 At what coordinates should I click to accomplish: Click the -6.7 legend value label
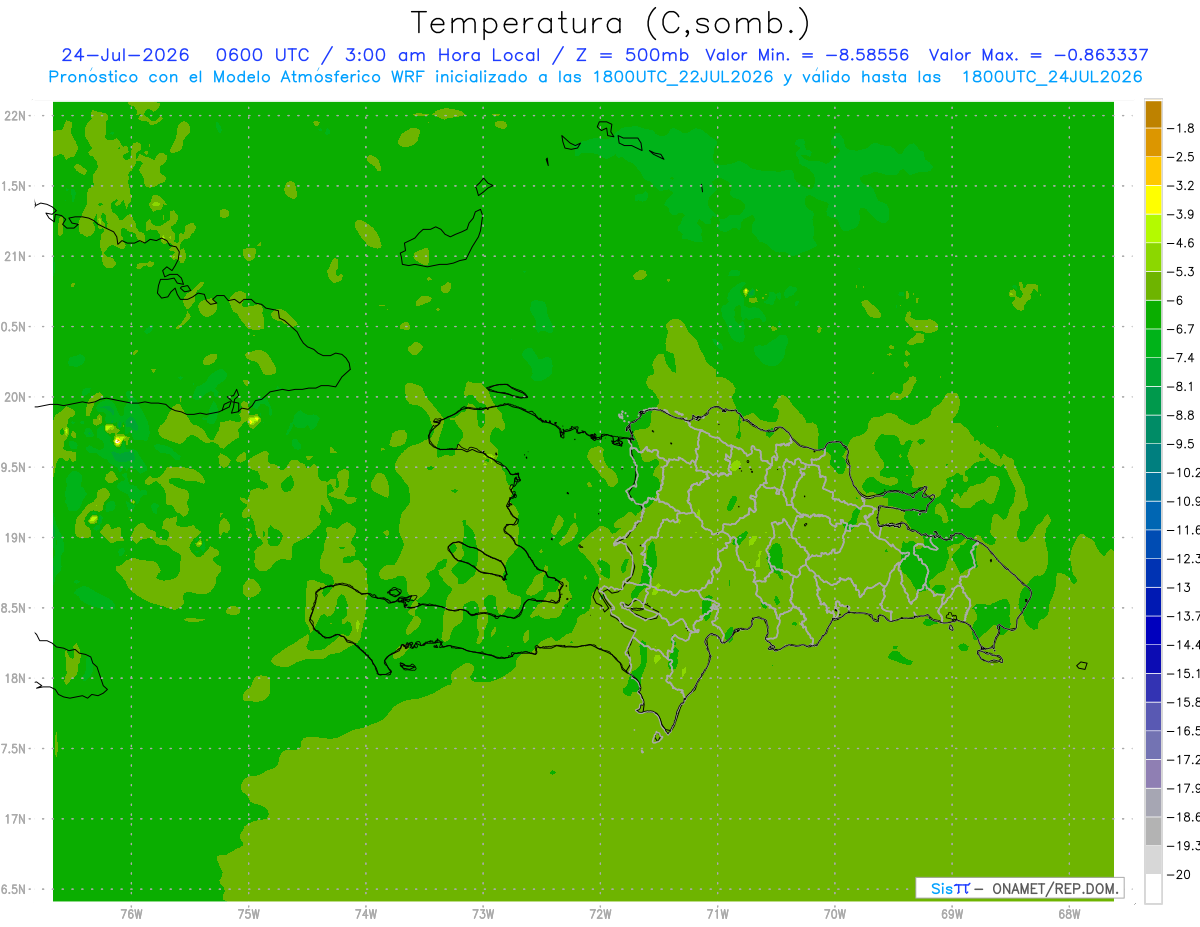click(x=1184, y=329)
